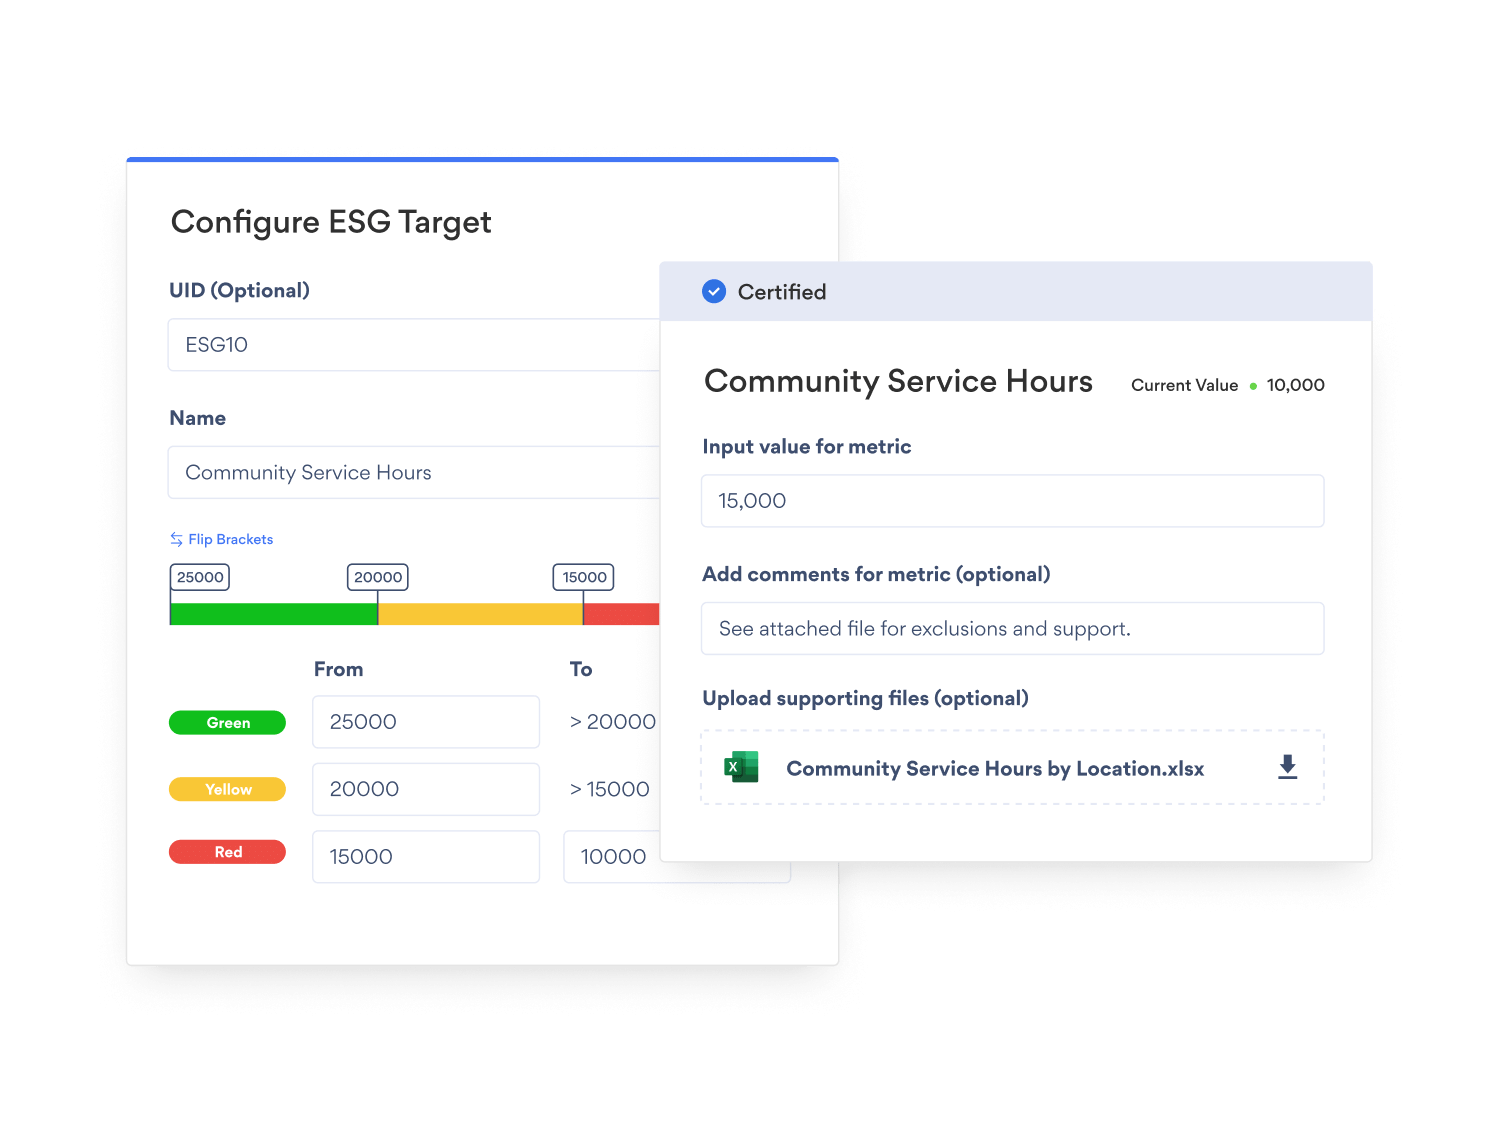The height and width of the screenshot is (1124, 1499).
Task: Click the 15000 threshold marker on bar
Action: pyautogui.click(x=584, y=578)
